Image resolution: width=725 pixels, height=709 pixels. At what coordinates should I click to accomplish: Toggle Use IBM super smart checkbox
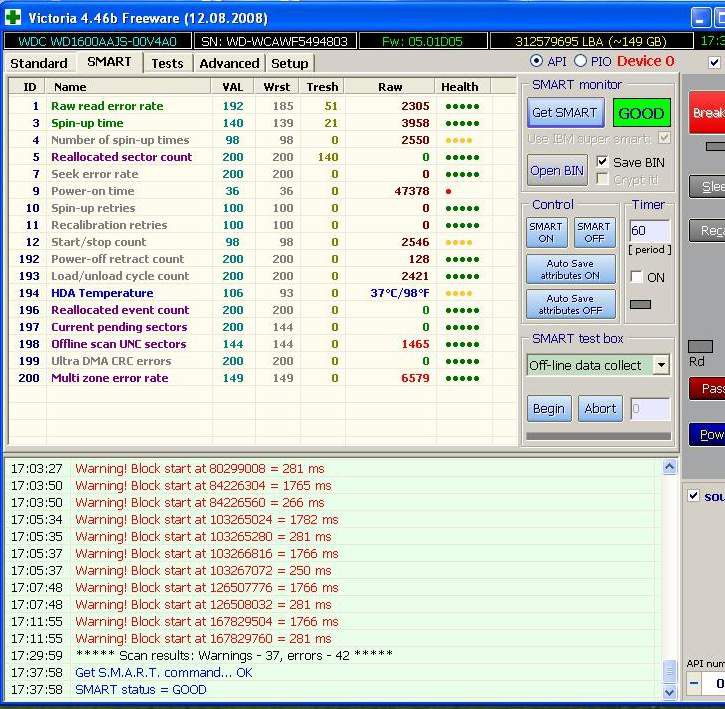pyautogui.click(x=664, y=138)
